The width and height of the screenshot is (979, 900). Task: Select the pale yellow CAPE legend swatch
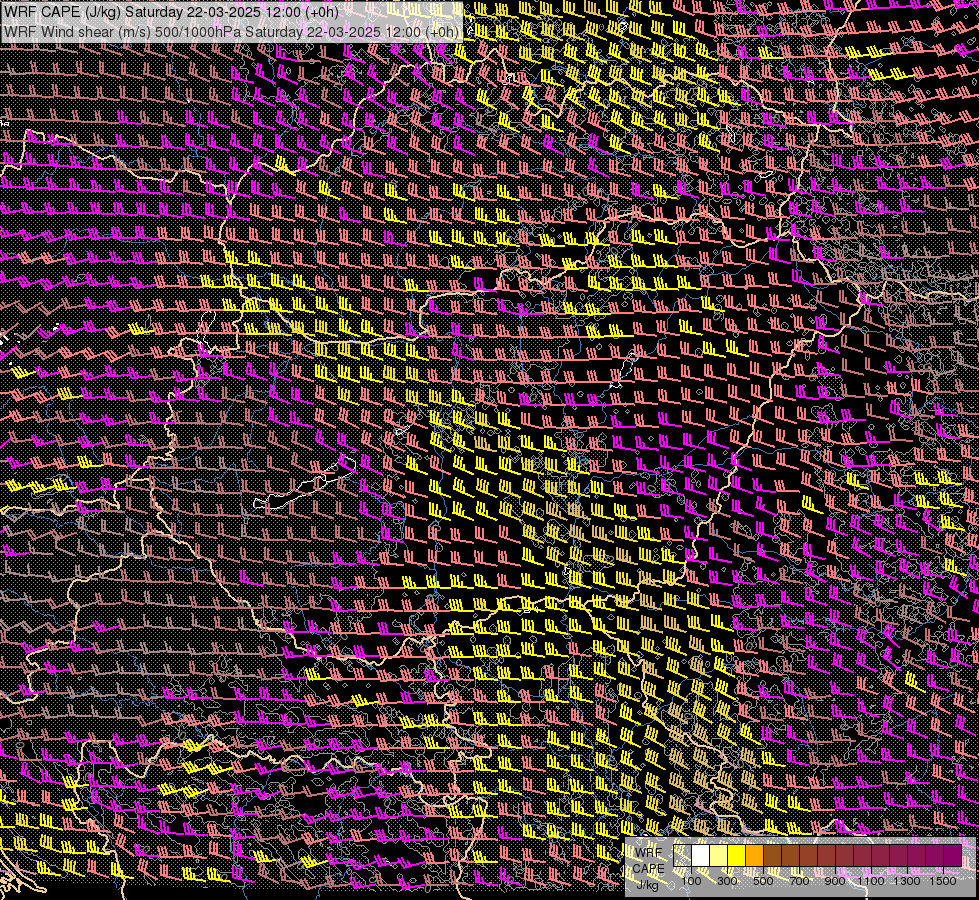point(719,856)
